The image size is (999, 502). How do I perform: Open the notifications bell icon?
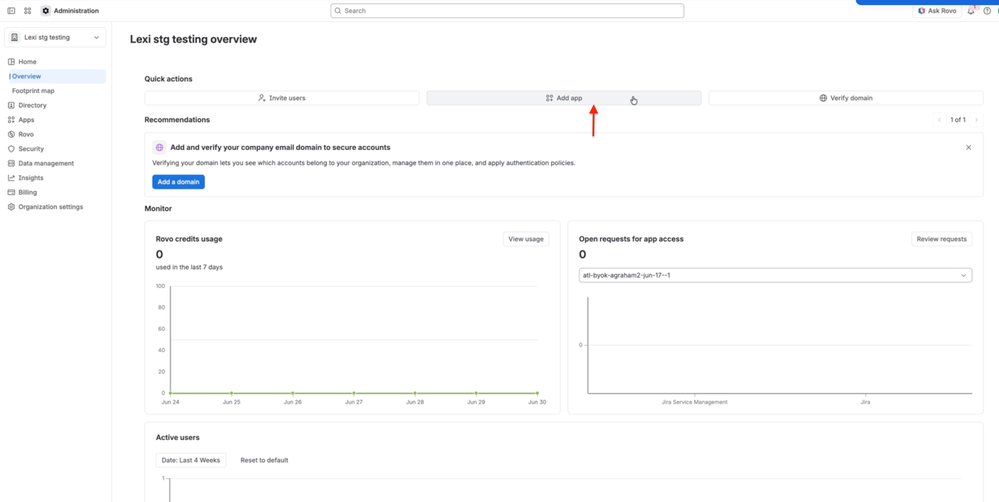pyautogui.click(x=971, y=11)
